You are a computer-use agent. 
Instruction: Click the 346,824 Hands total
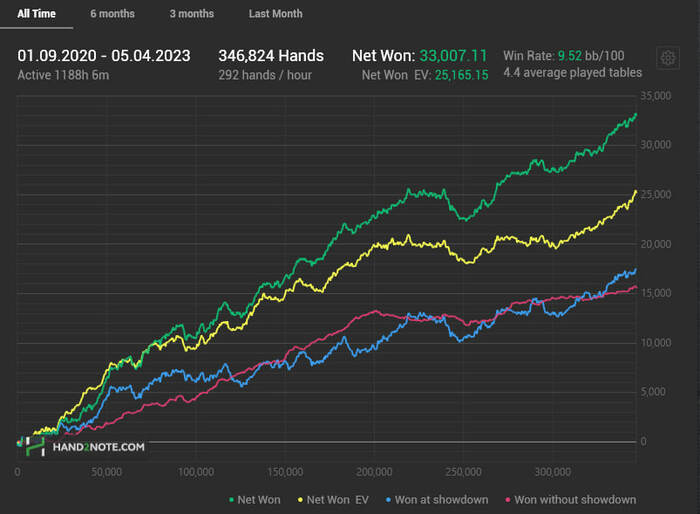(x=271, y=56)
